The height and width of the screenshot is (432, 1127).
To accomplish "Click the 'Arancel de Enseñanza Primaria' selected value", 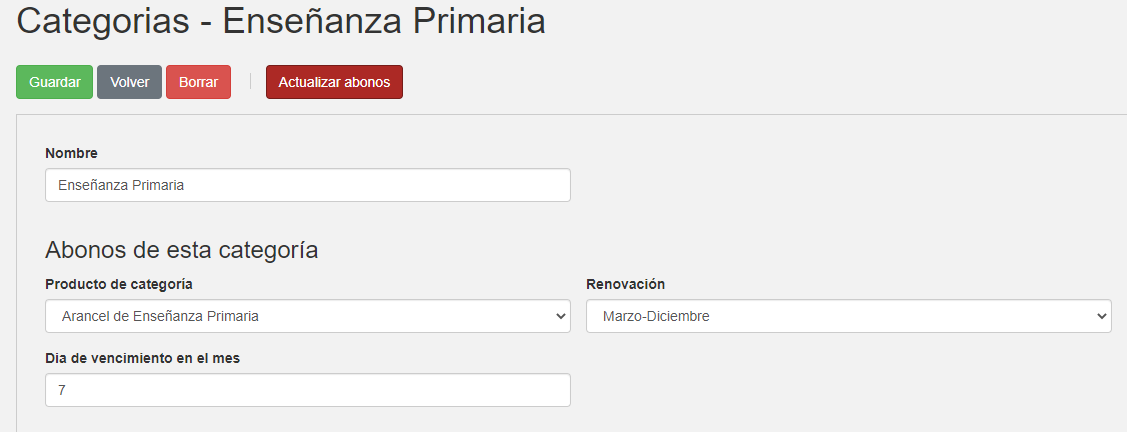I will [160, 316].
